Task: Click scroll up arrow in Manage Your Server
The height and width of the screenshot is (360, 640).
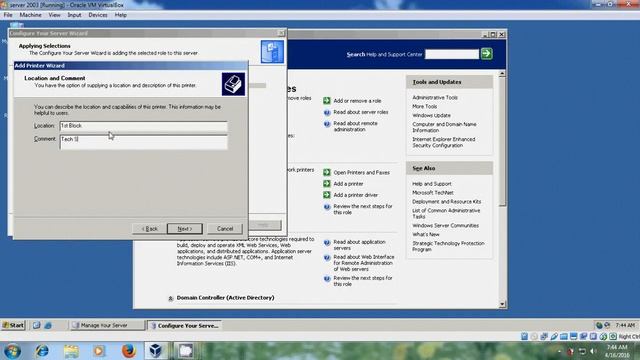Action: click(x=502, y=74)
